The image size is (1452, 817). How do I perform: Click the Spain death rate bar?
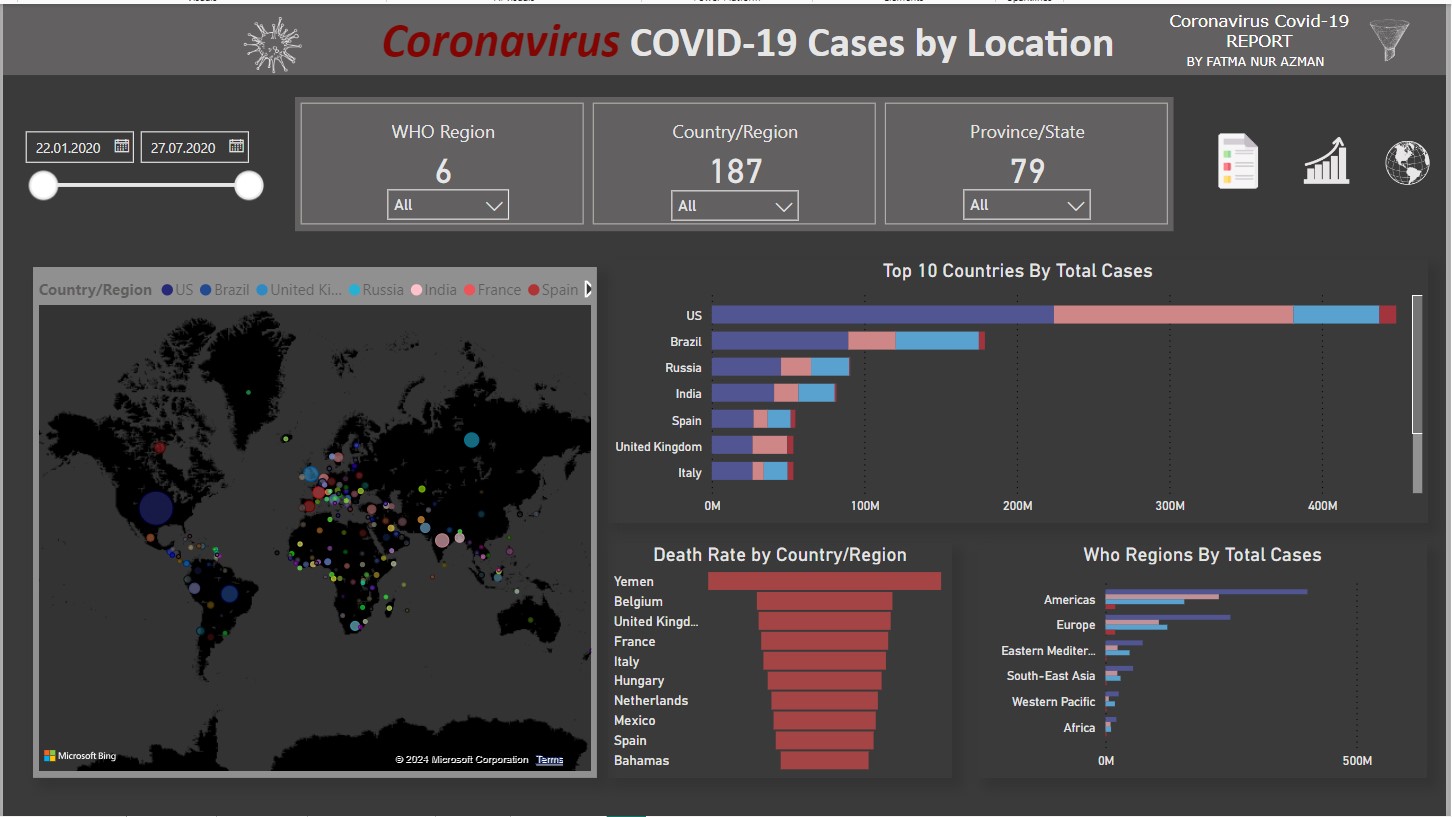824,740
